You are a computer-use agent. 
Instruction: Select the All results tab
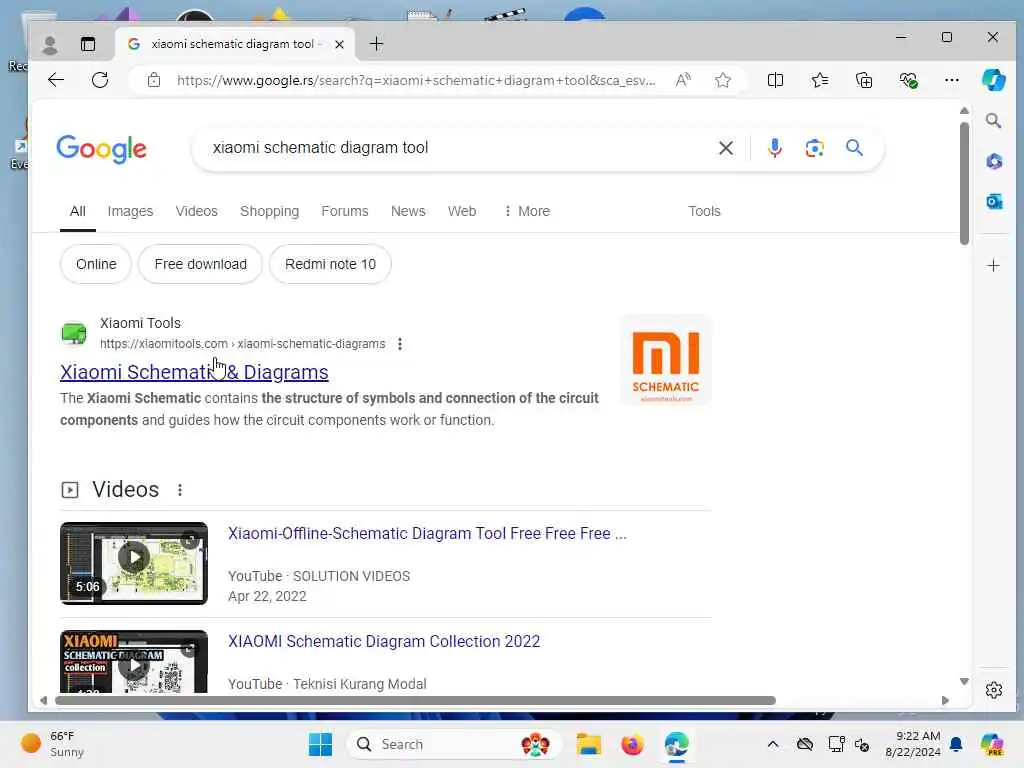(78, 212)
